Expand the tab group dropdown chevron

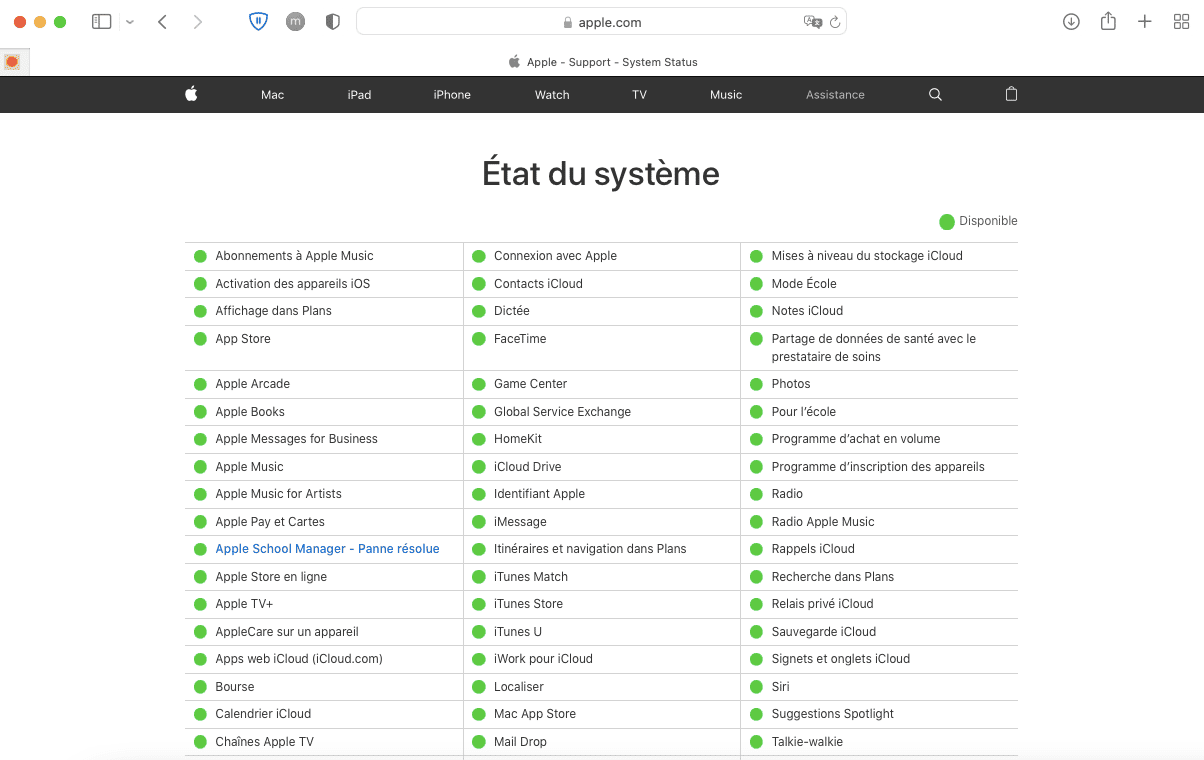(130, 22)
